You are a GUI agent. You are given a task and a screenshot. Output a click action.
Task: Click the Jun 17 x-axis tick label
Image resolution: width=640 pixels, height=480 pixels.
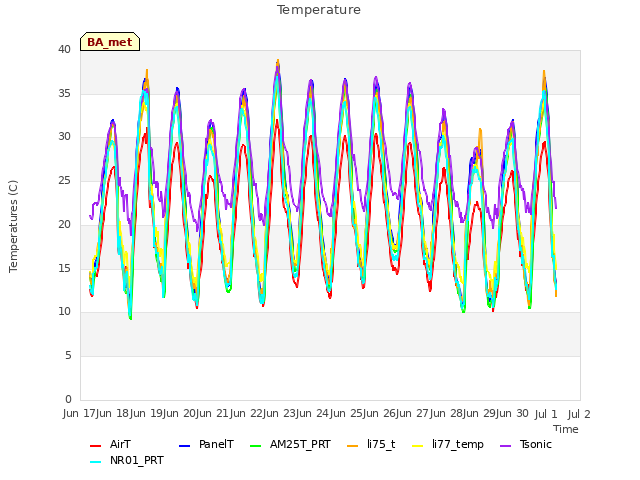point(80,413)
